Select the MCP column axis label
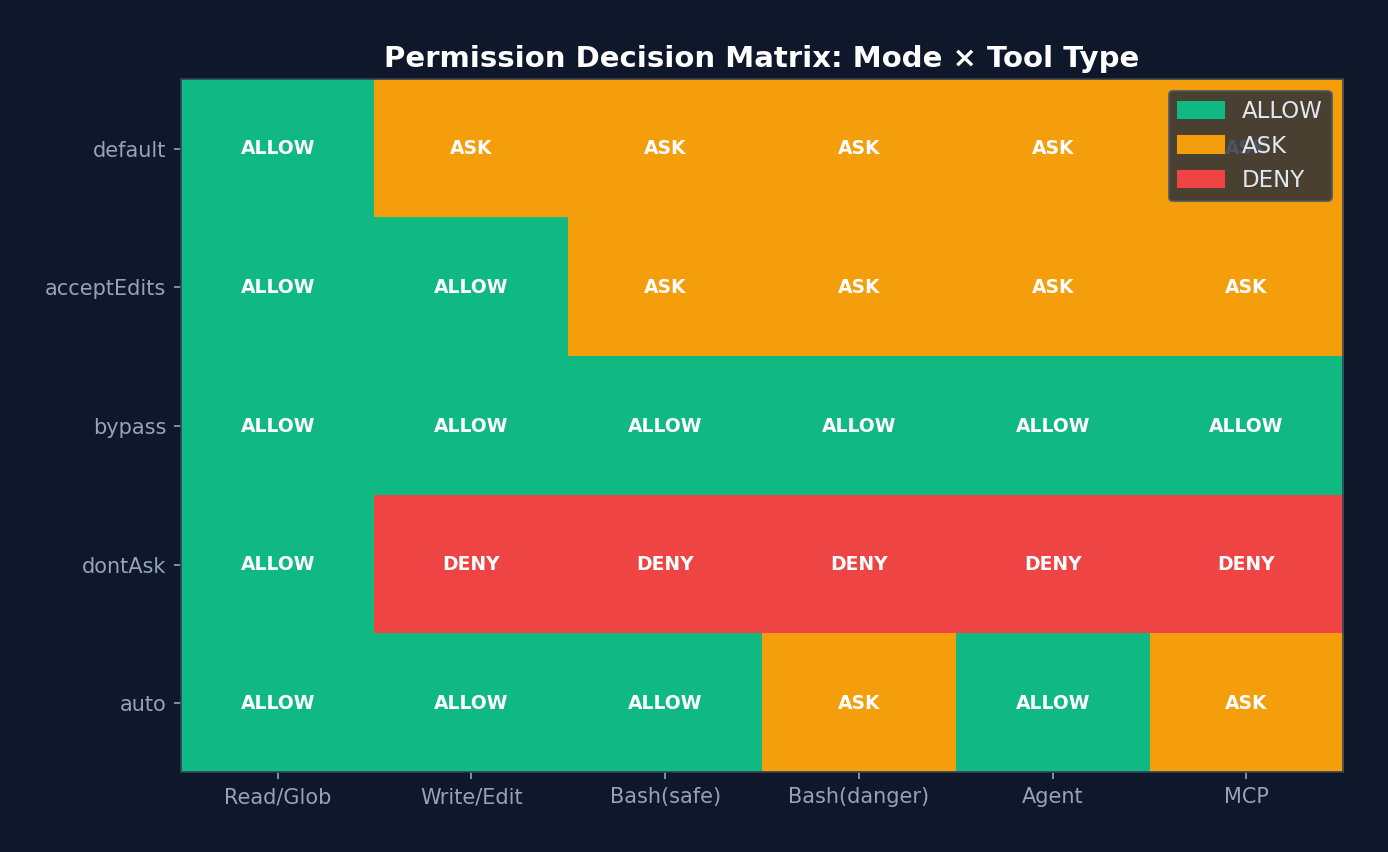Image resolution: width=1388 pixels, height=852 pixels. 1246,797
